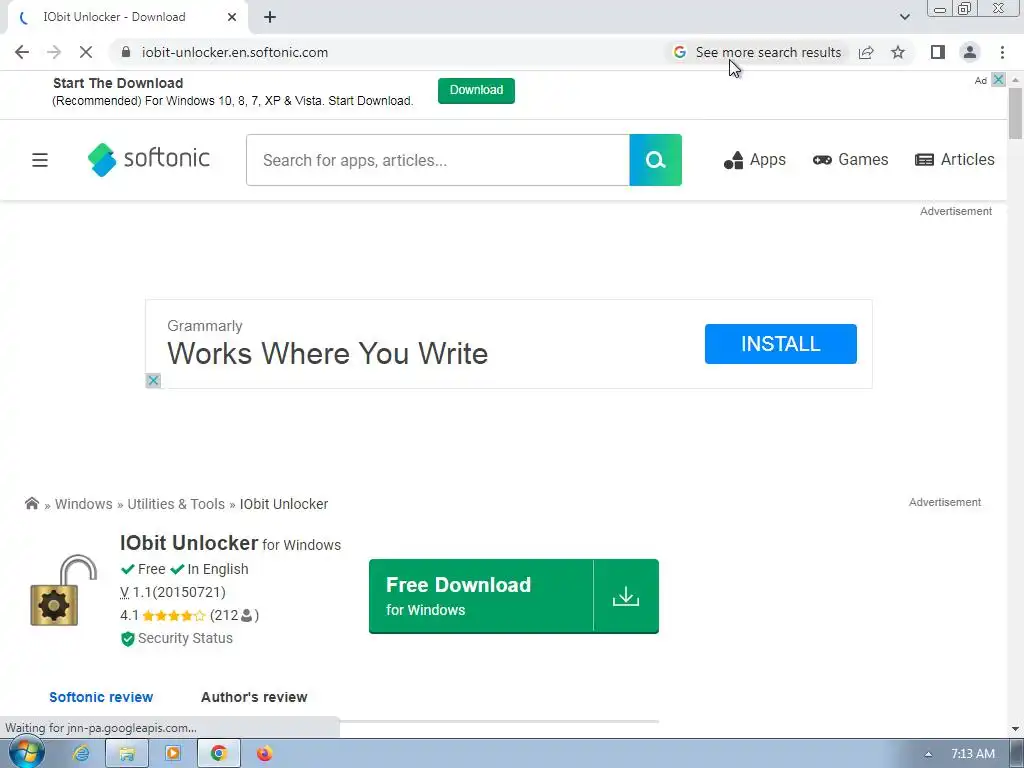Click the home breadcrumb icon
This screenshot has width=1024, height=768.
point(31,503)
